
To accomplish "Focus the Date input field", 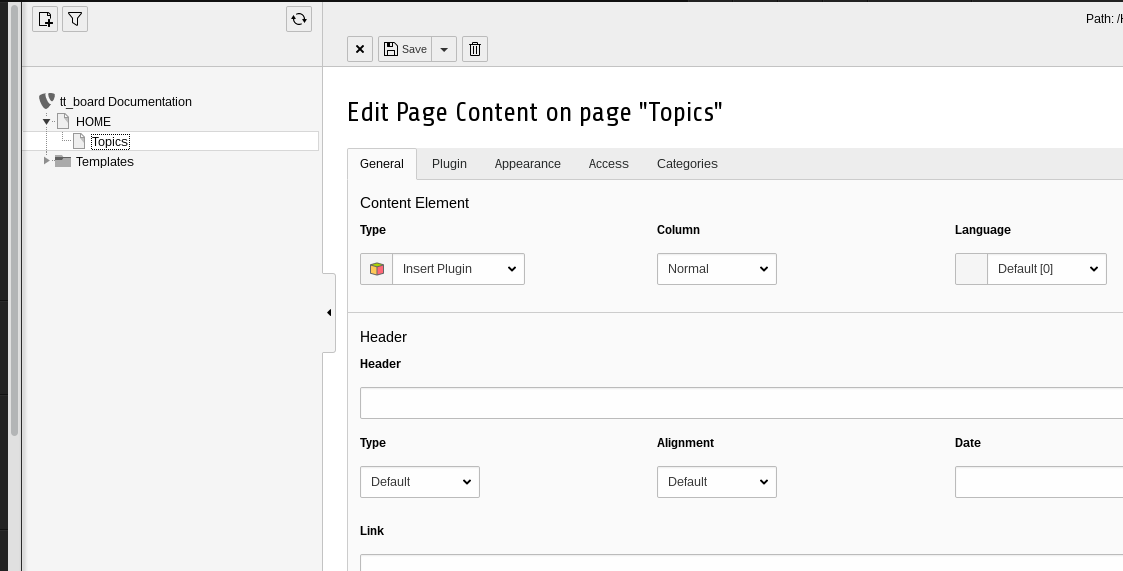I will [x=1038, y=482].
